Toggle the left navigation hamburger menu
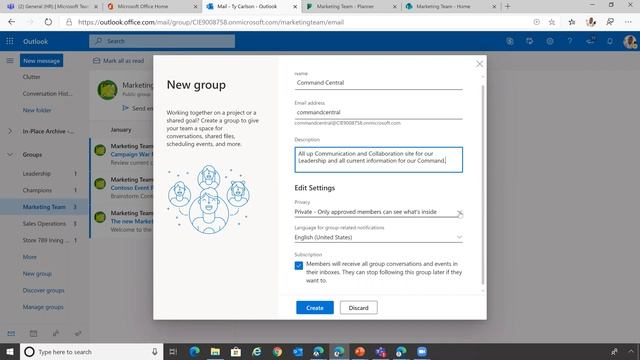 pyautogui.click(x=10, y=61)
